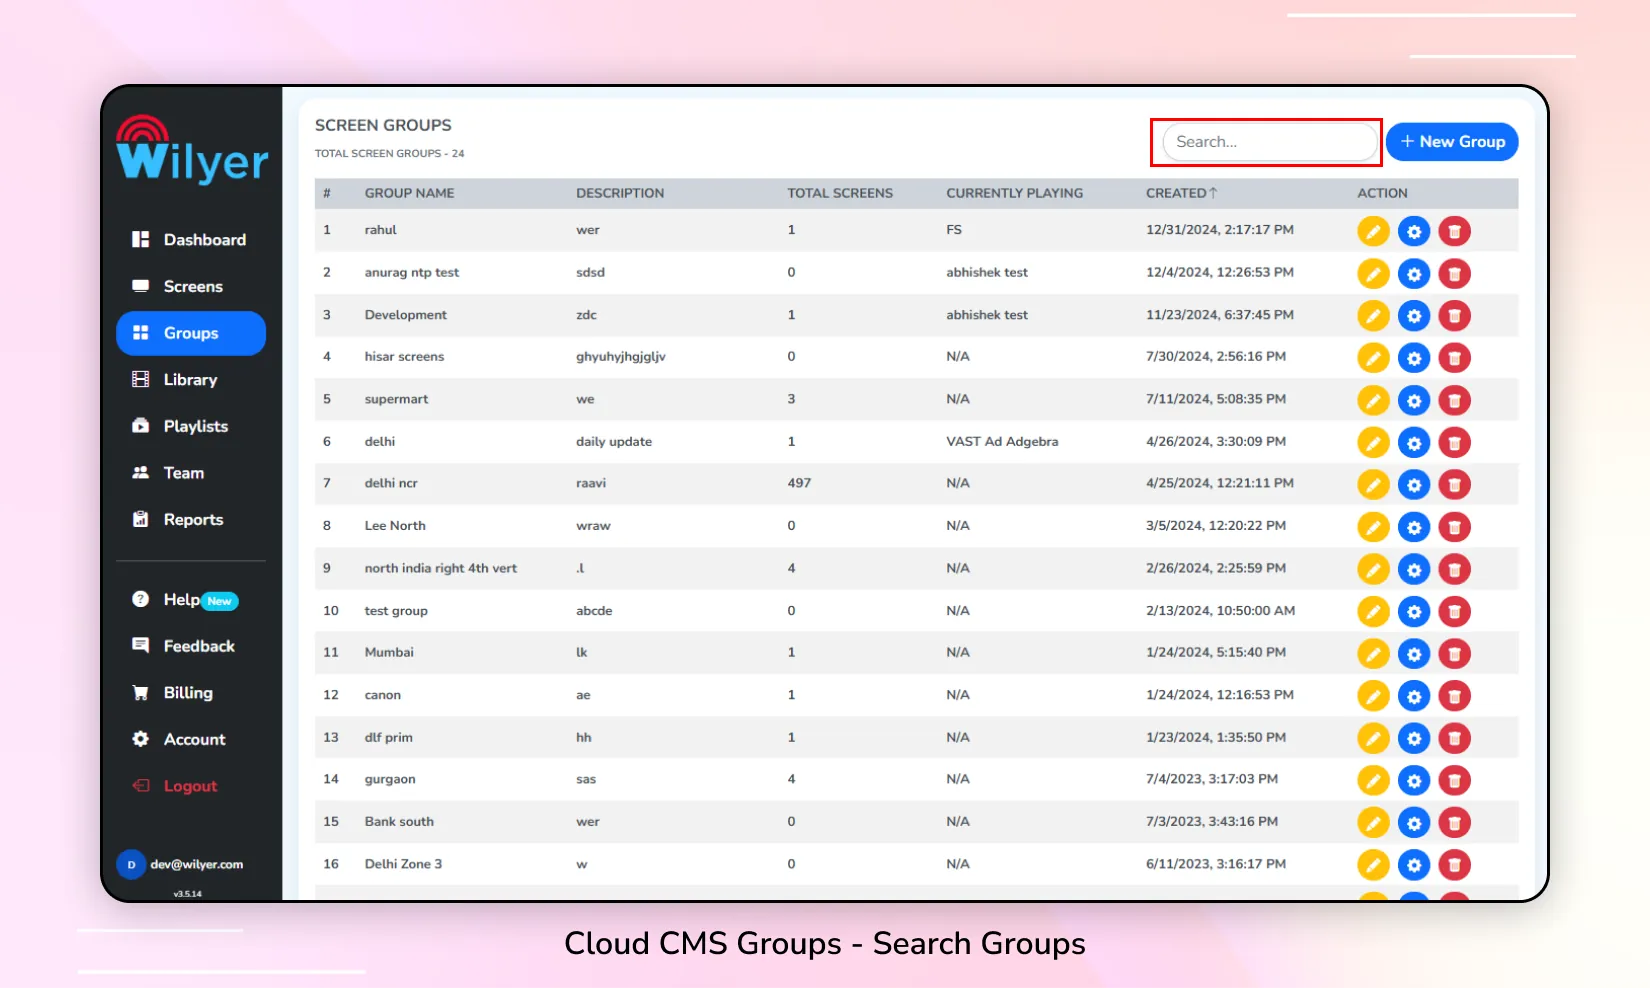Select the '497' total screens value
This screenshot has height=988, width=1650.
[799, 483]
